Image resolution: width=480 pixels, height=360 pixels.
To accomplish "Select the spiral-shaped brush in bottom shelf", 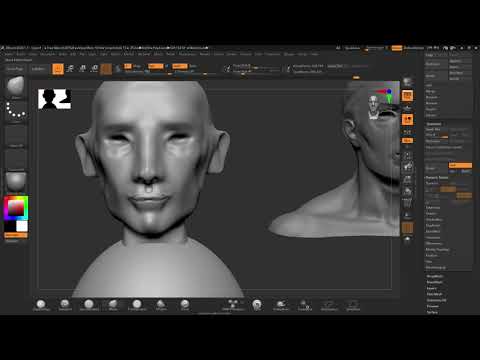I will coord(257,305).
